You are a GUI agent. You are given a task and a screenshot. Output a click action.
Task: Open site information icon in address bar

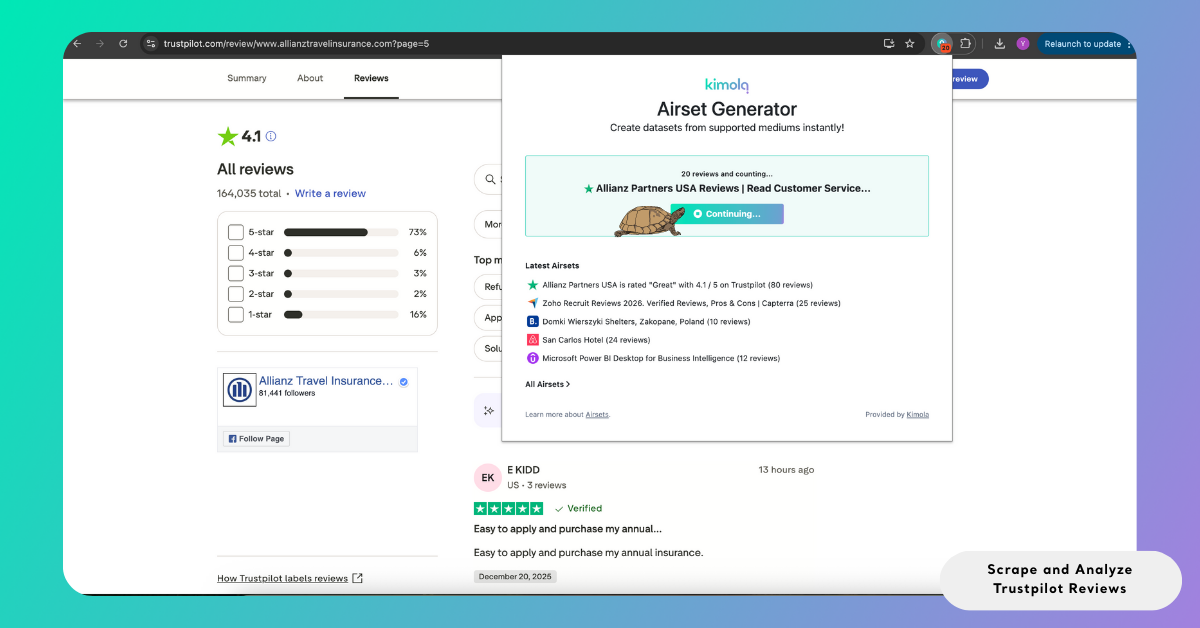point(151,44)
